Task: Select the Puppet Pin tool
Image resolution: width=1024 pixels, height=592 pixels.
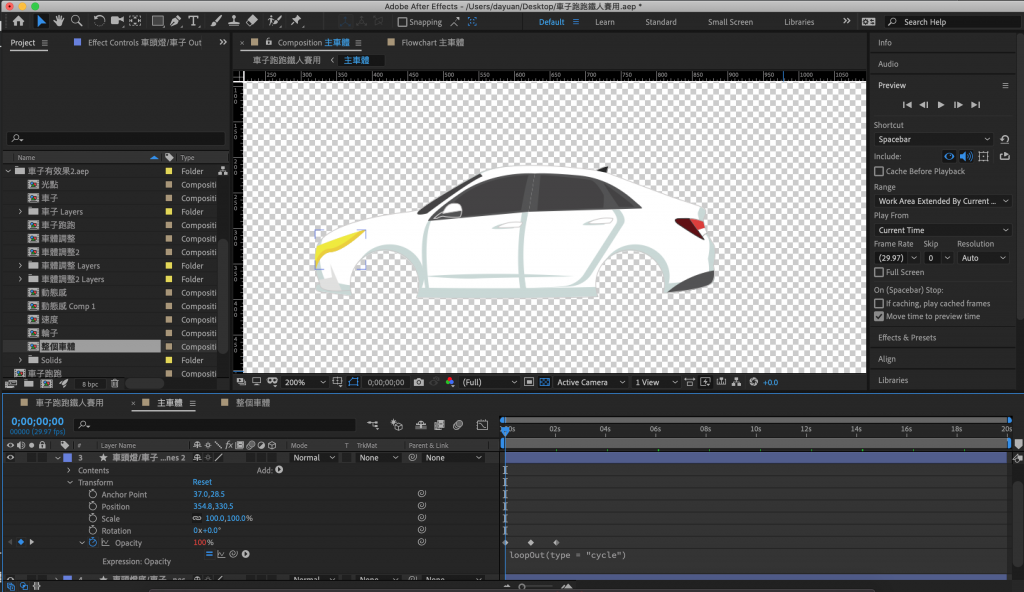Action: (296, 21)
